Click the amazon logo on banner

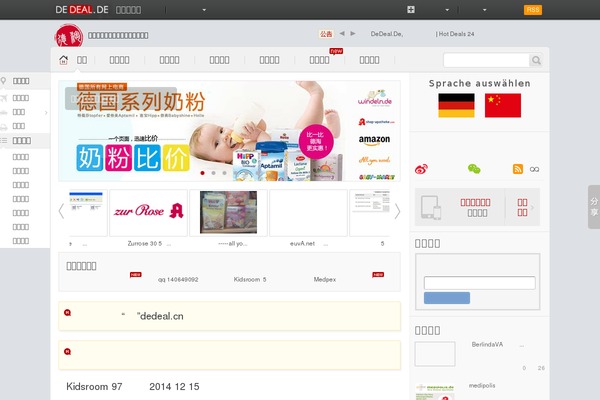374,140
